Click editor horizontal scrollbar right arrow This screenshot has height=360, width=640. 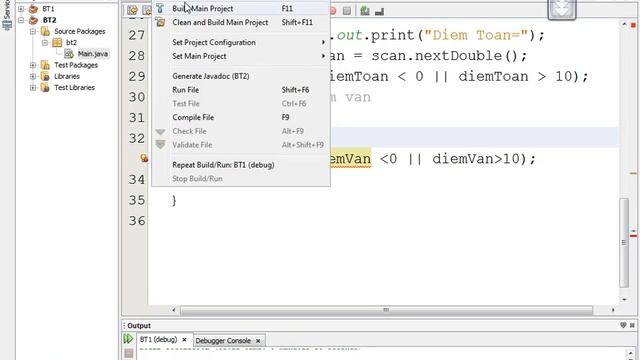tap(613, 310)
